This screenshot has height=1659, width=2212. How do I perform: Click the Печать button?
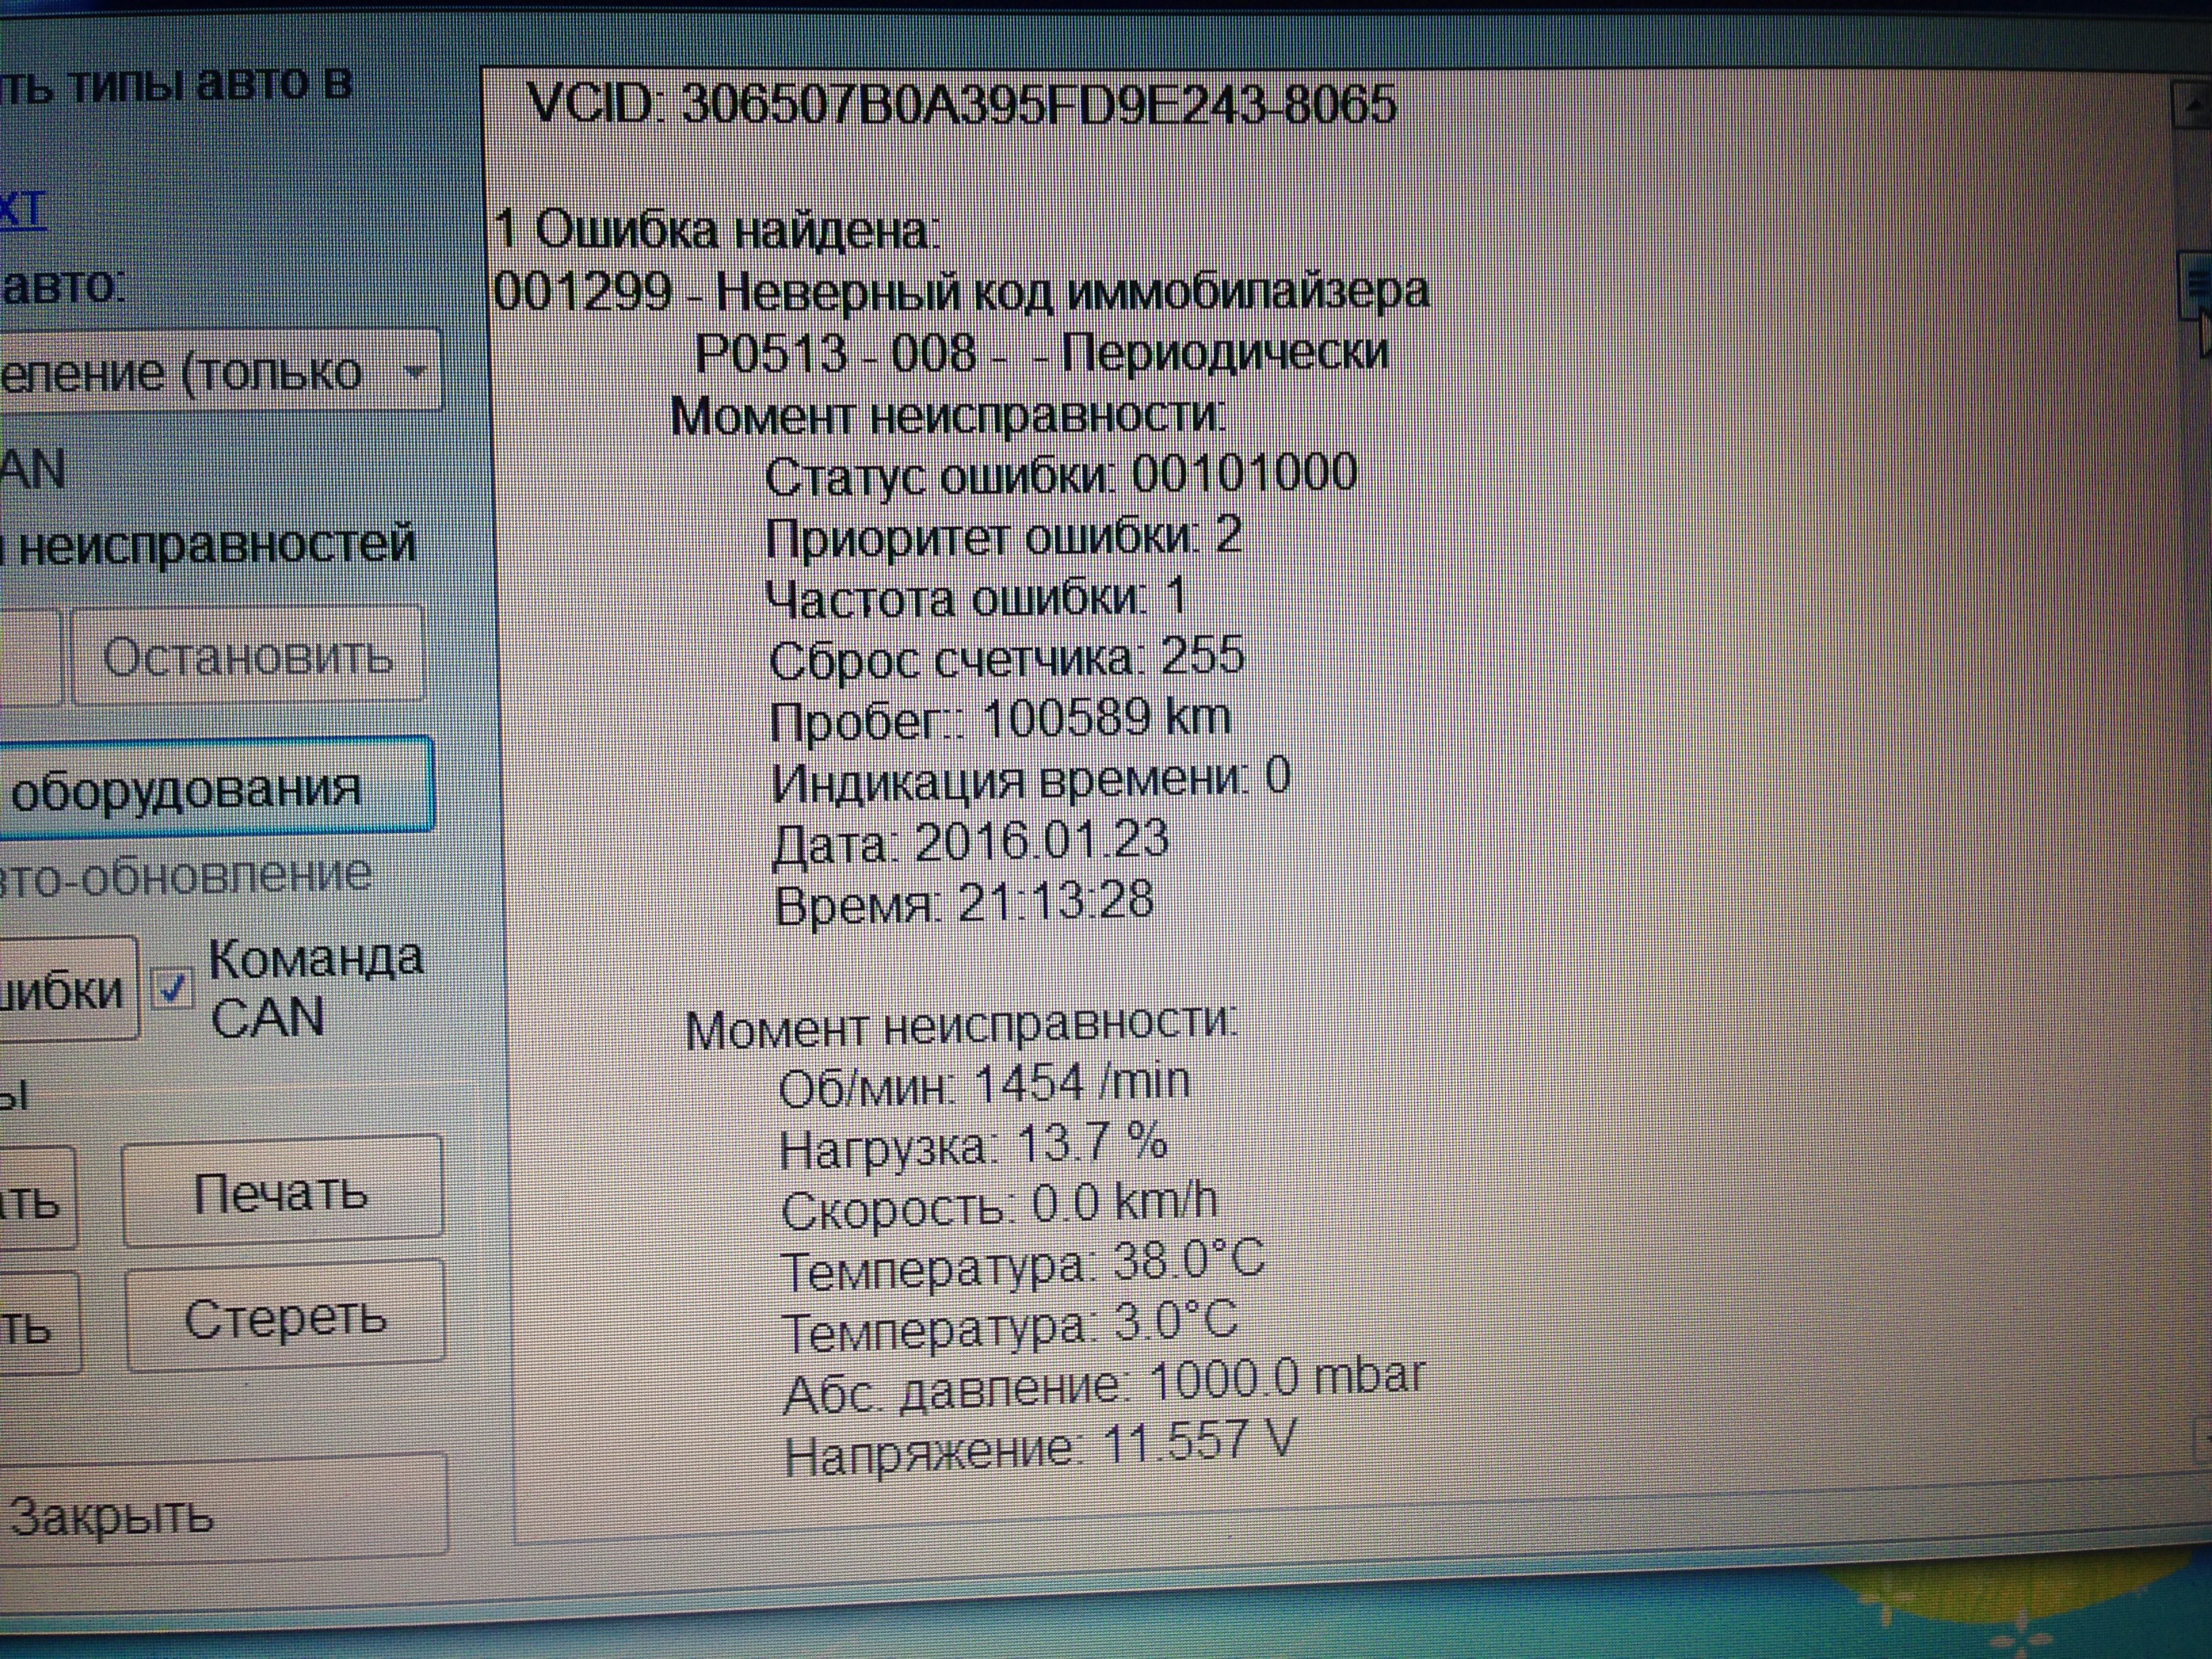pyautogui.click(x=281, y=1193)
